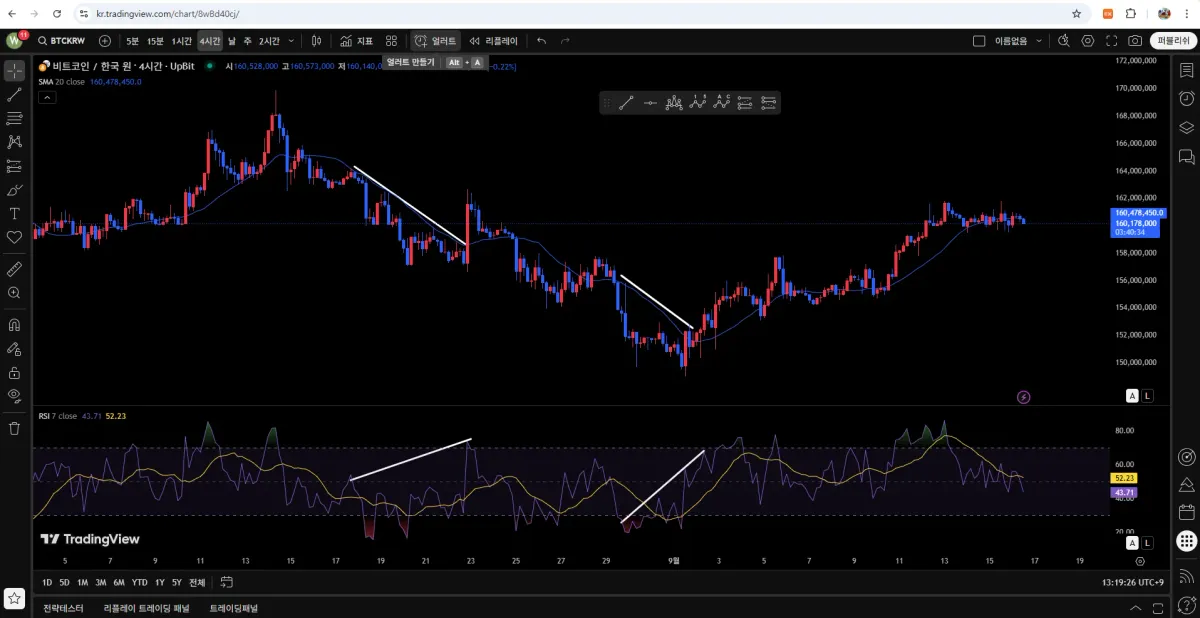This screenshot has width=1200, height=618.
Task: Open the candlestick chart type selector
Action: pyautogui.click(x=316, y=41)
